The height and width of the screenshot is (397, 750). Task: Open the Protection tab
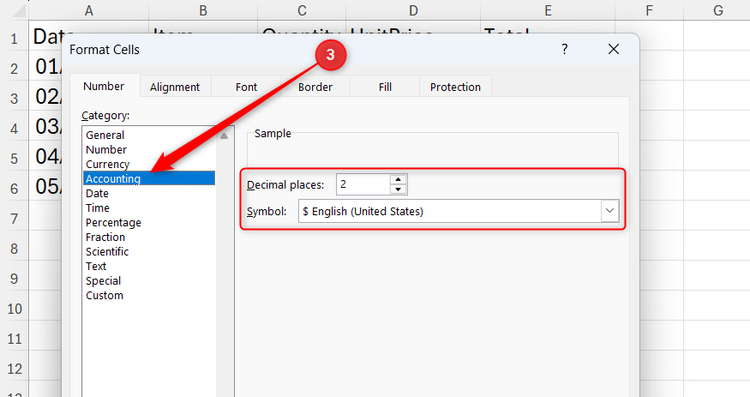point(455,87)
